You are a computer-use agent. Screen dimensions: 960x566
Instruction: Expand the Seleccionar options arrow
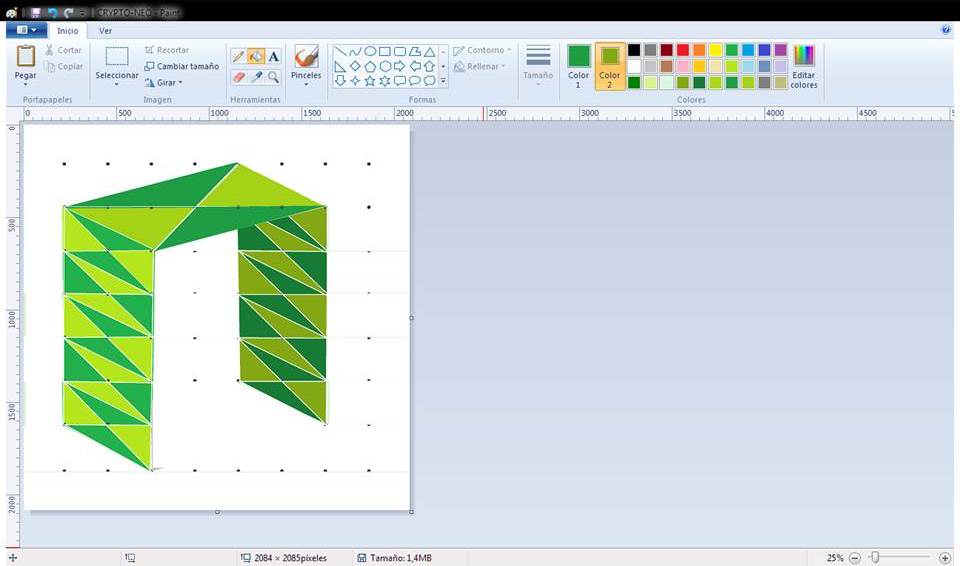tap(116, 85)
